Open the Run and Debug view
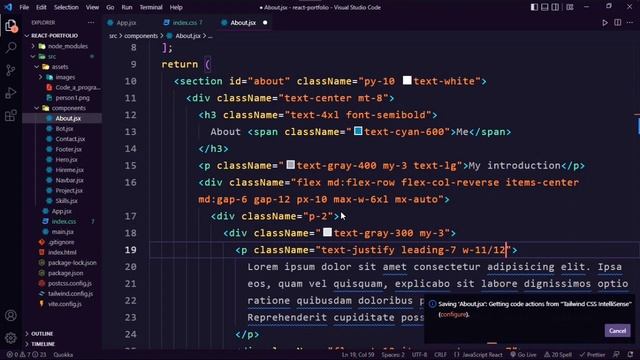640x360 pixels. [11, 93]
